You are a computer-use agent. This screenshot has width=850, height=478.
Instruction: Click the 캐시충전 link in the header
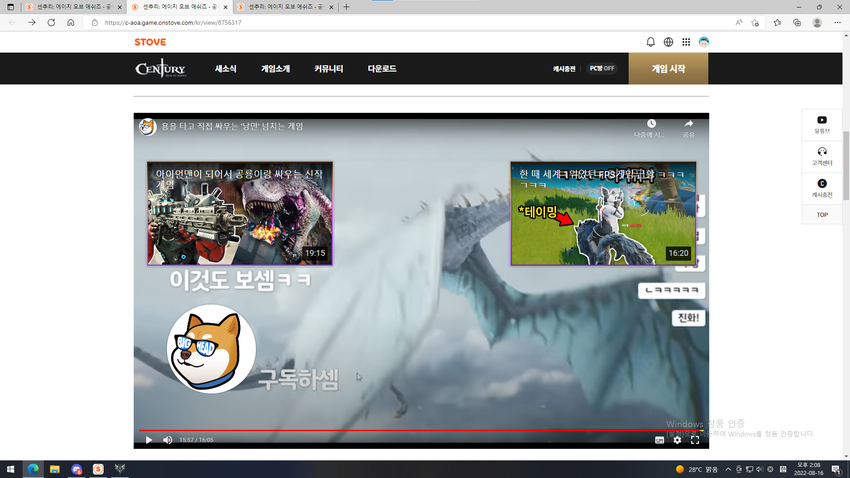(x=564, y=69)
